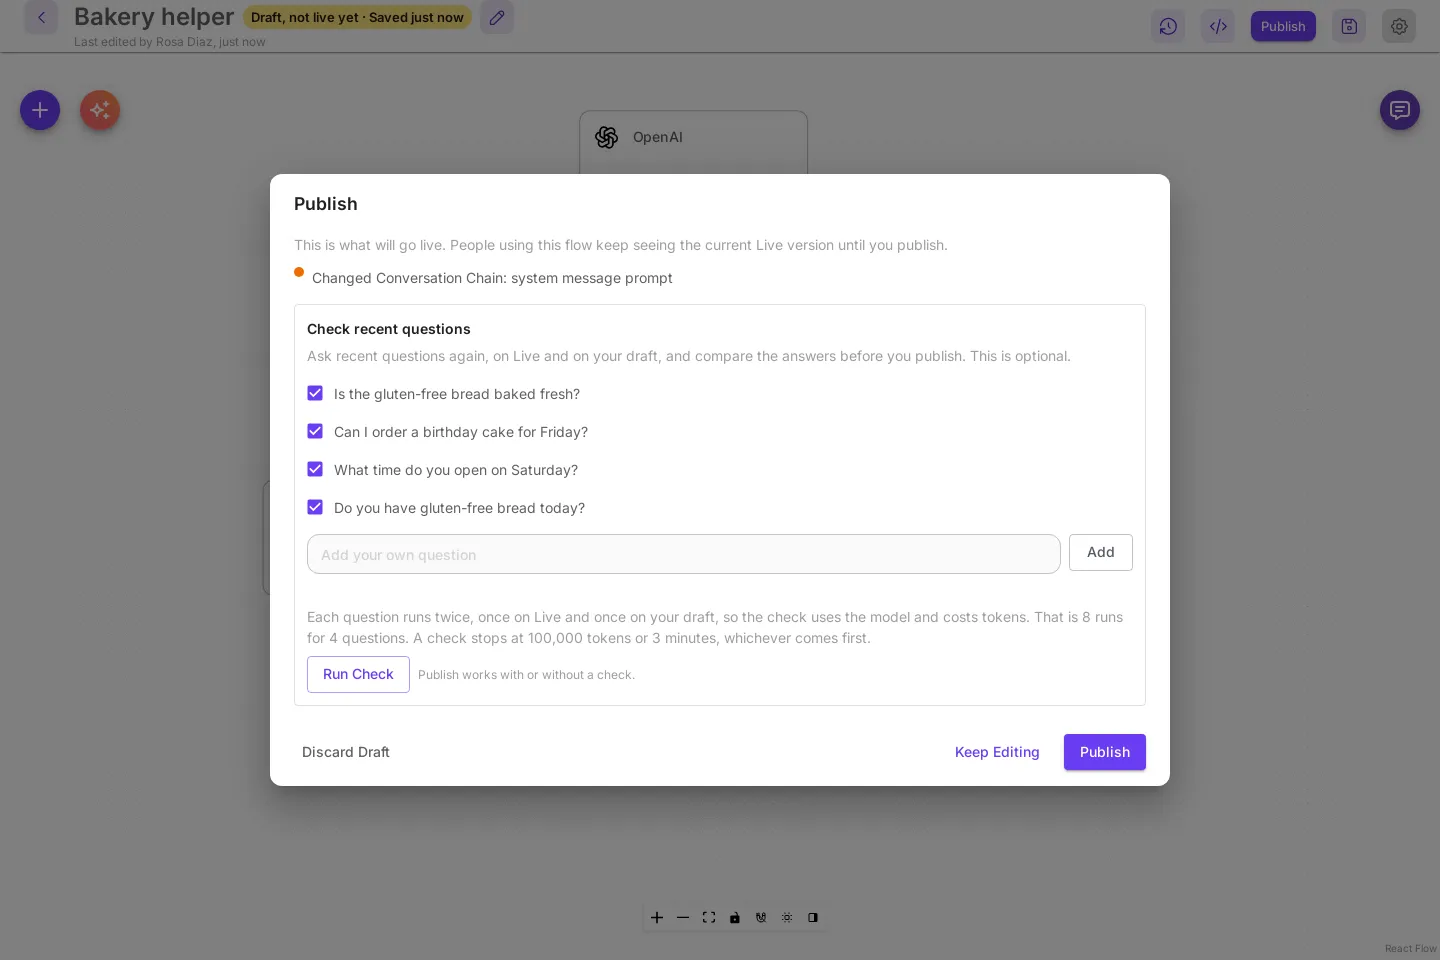Open the chat bubble icon
Image resolution: width=1440 pixels, height=960 pixels.
[x=1400, y=110]
